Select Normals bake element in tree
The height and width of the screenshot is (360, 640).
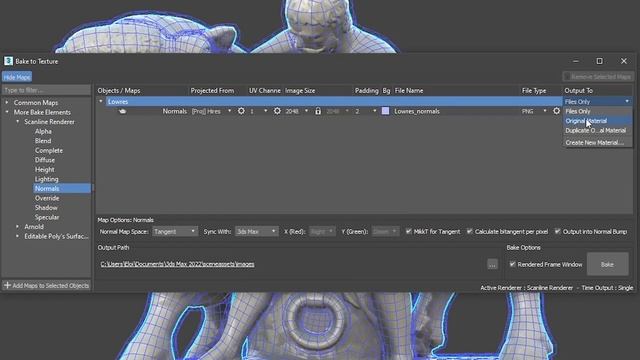(x=62, y=189)
